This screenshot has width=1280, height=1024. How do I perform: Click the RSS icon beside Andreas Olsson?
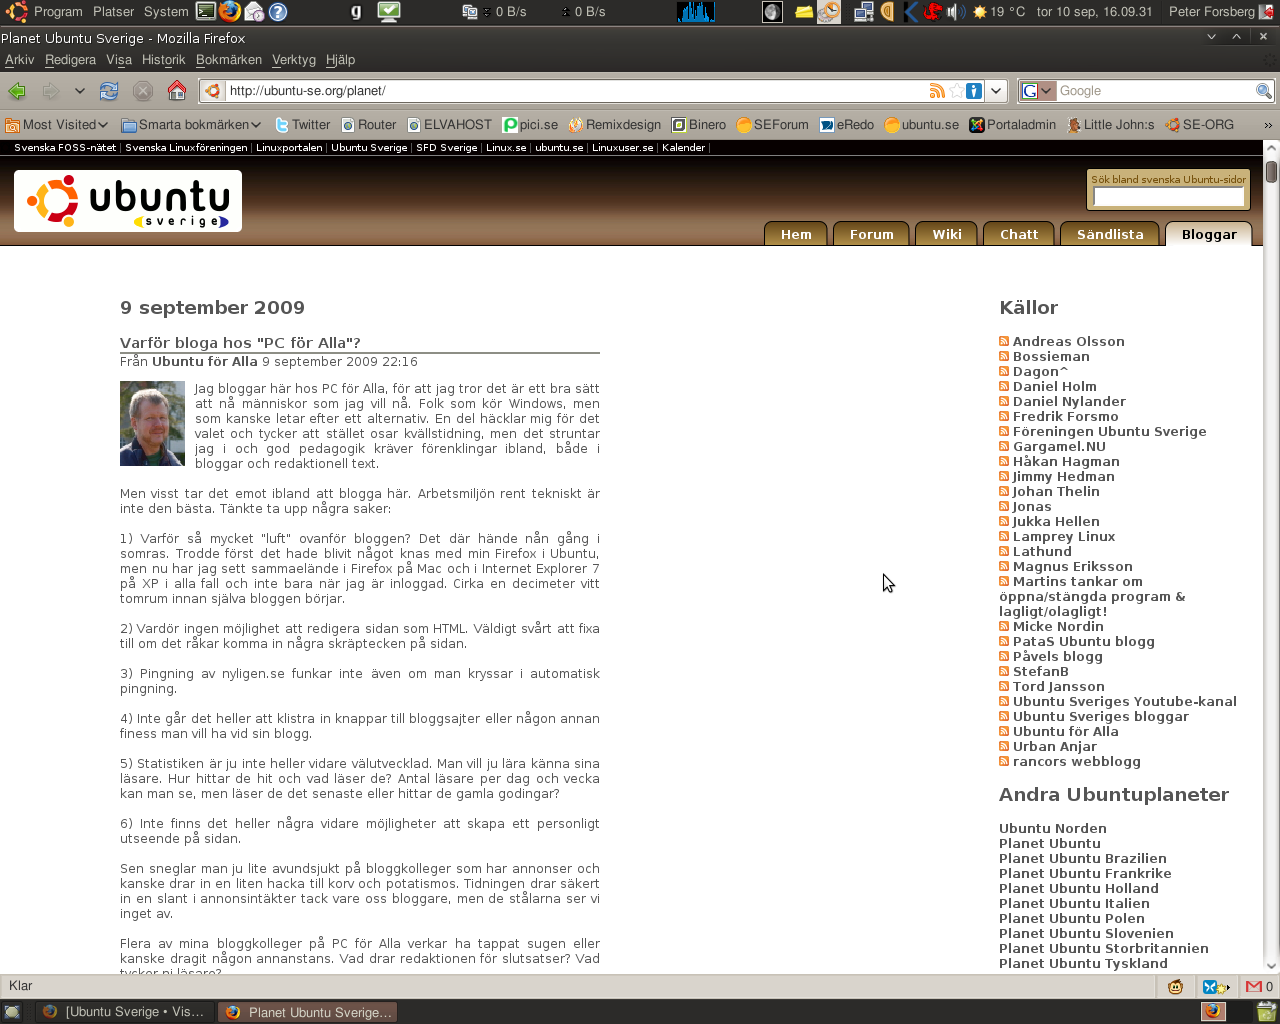(x=1004, y=341)
